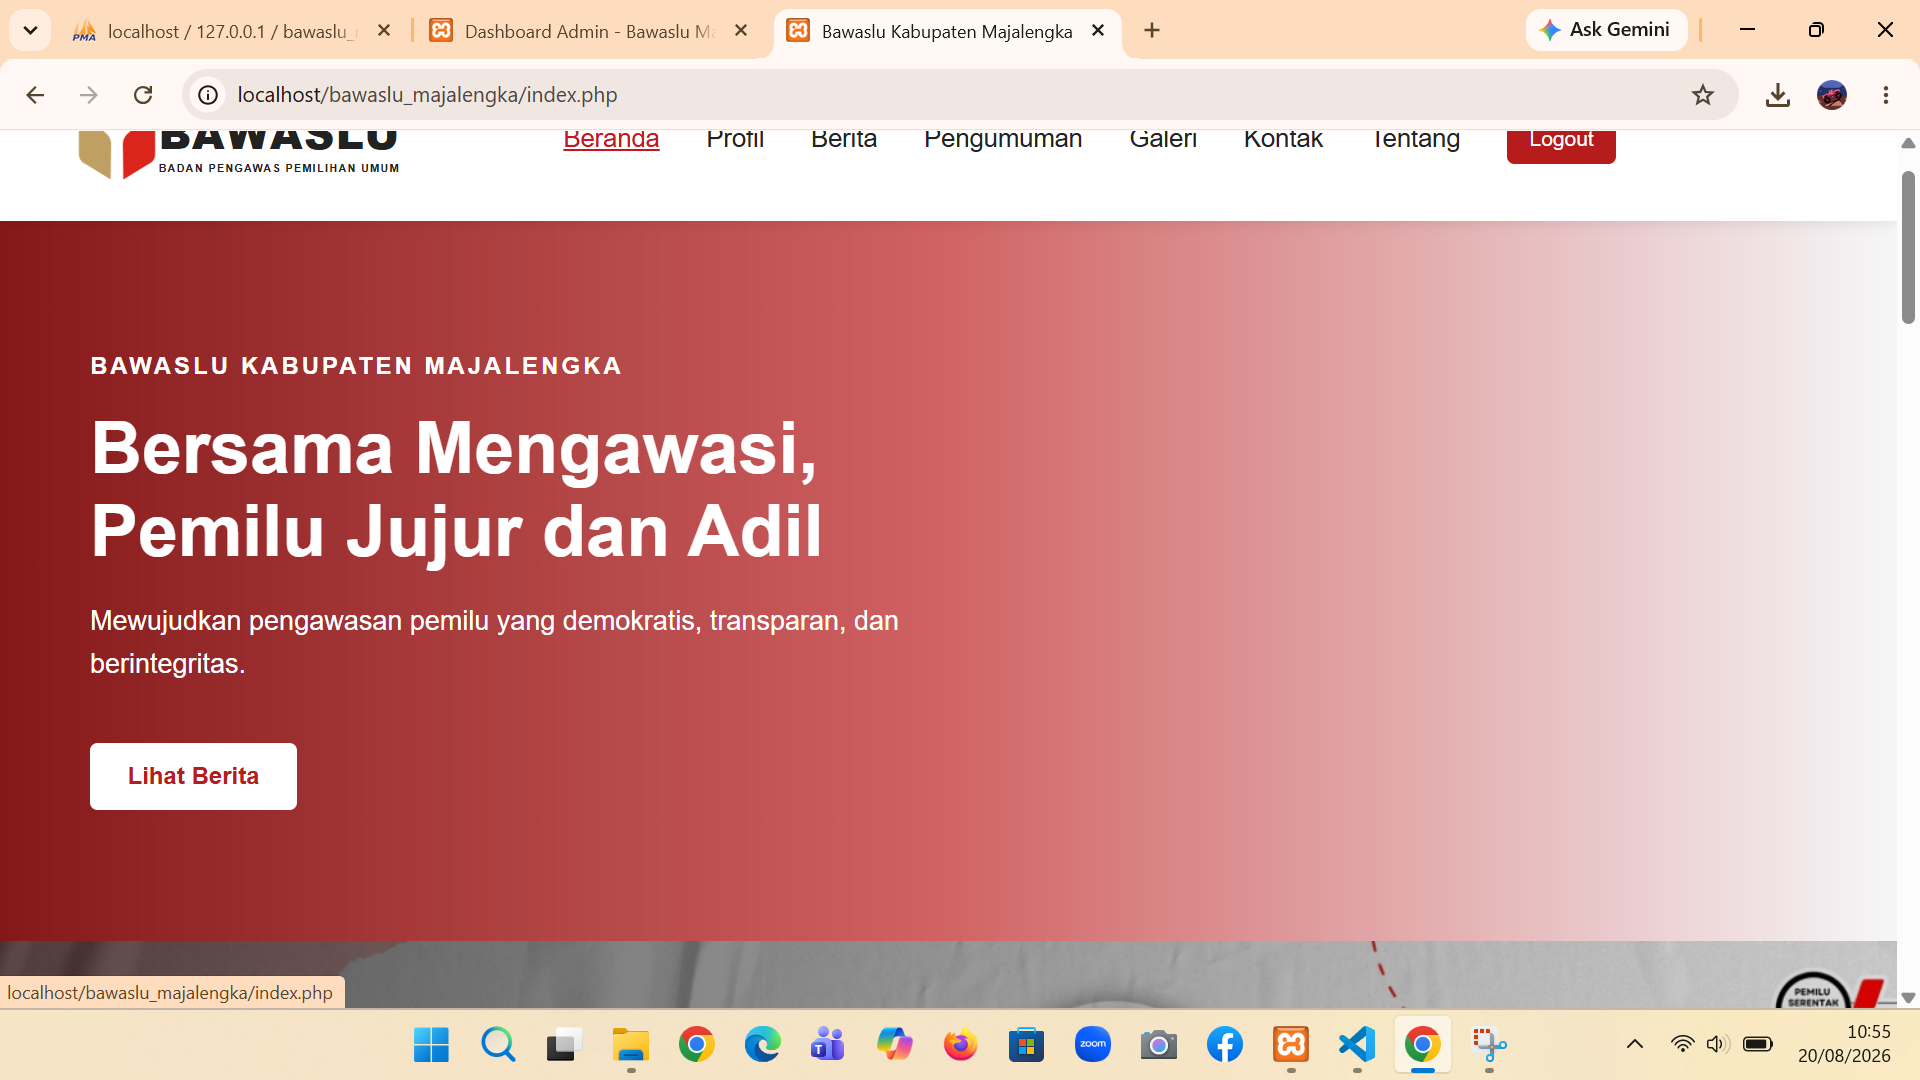1920x1080 pixels.
Task: Click the Ask Gemini button
Action: 1606,30
